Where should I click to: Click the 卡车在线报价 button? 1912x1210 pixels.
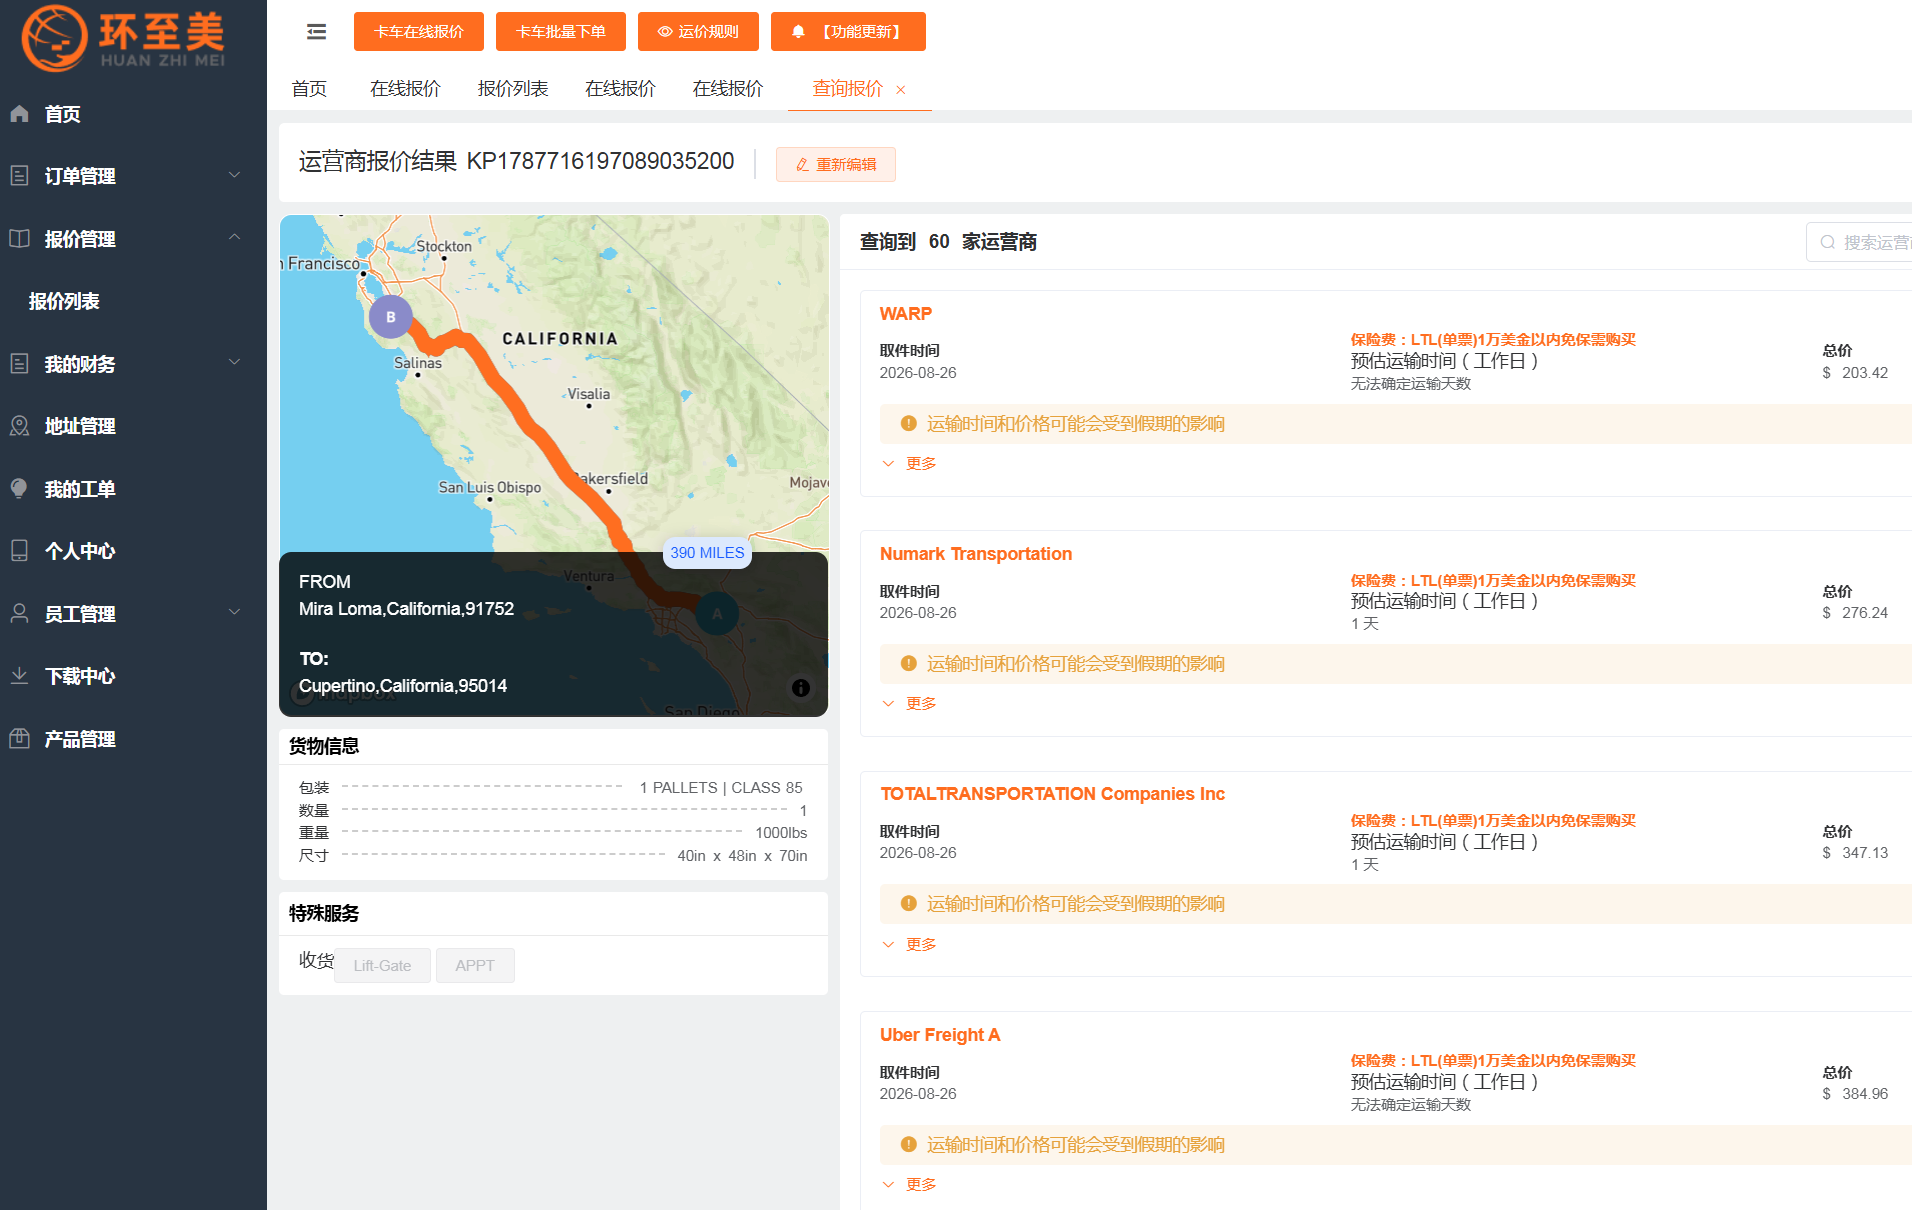(419, 32)
